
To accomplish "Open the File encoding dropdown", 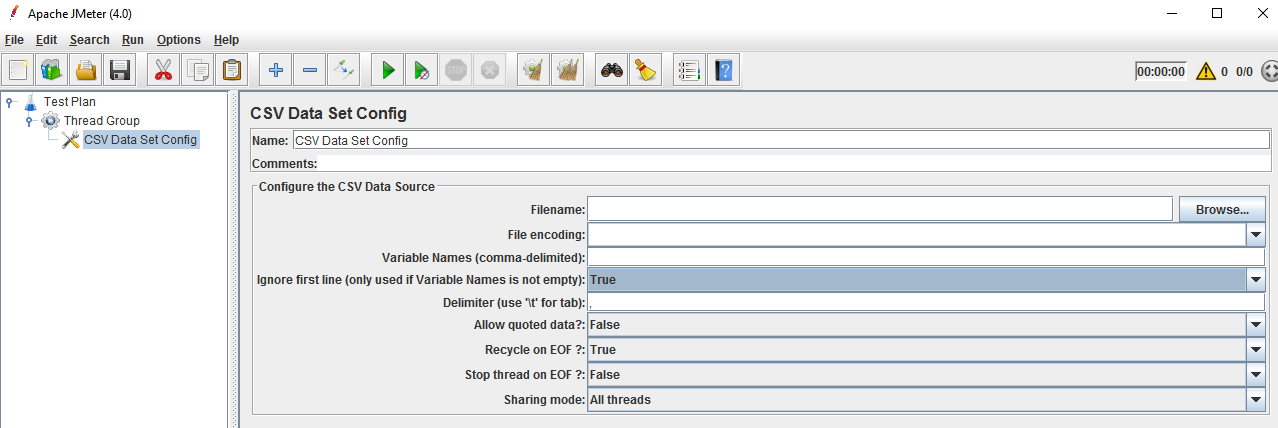I will (x=1257, y=235).
